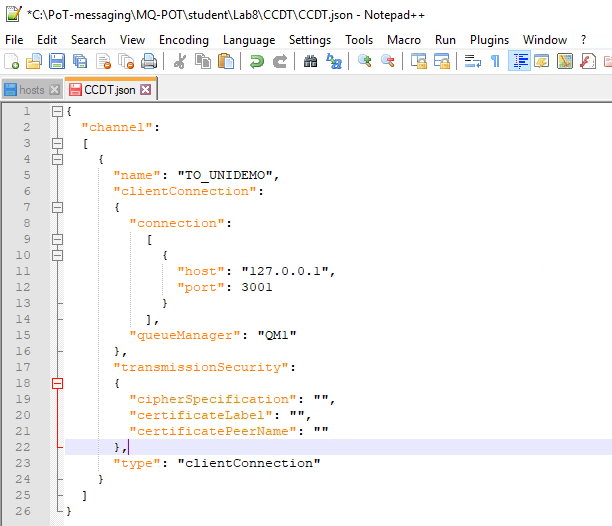The image size is (612, 526).
Task: Click the "clientConnection" type value on line 23
Action: (x=249, y=463)
